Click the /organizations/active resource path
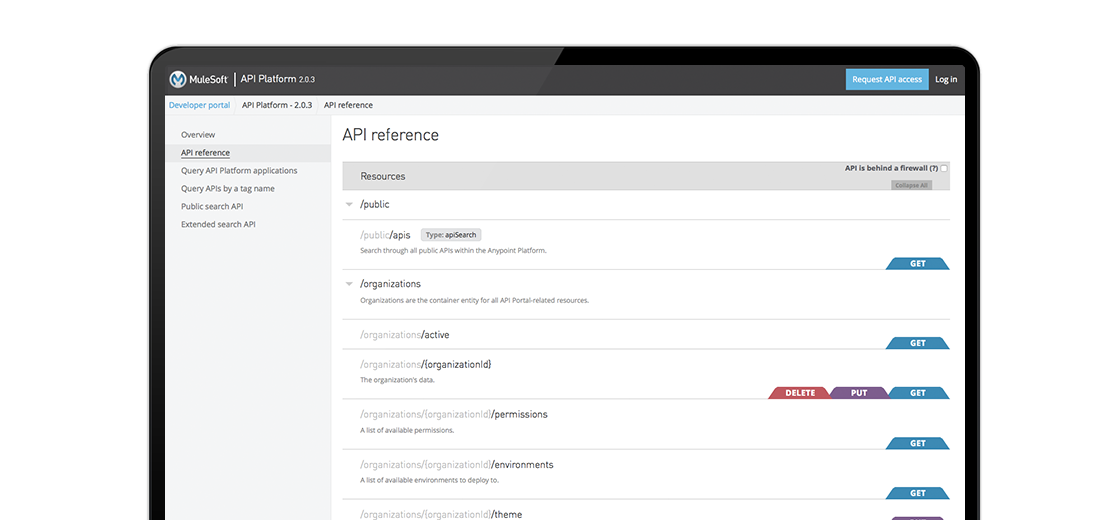 404,334
